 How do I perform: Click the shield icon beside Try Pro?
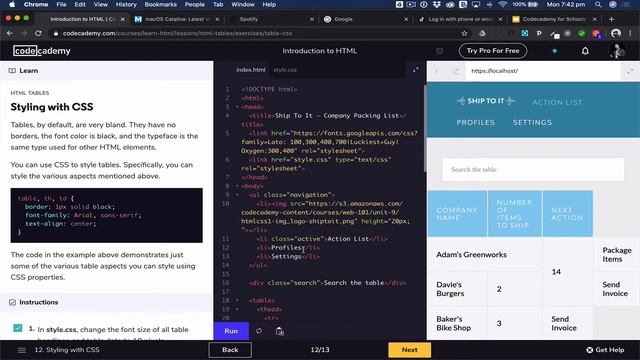pos(440,51)
